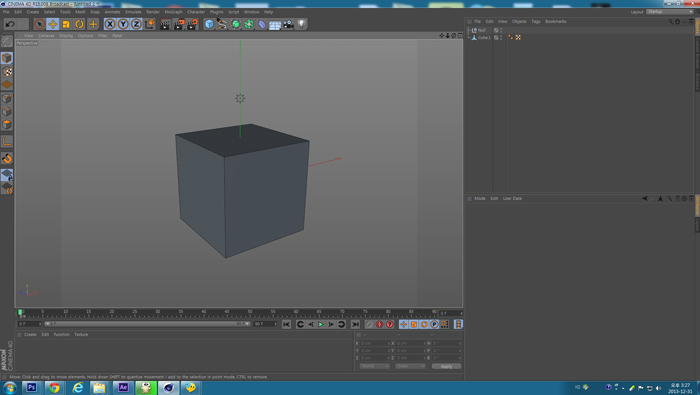Toggle the Y-axis lock
Screen dimensions: 700x395
pos(123,24)
